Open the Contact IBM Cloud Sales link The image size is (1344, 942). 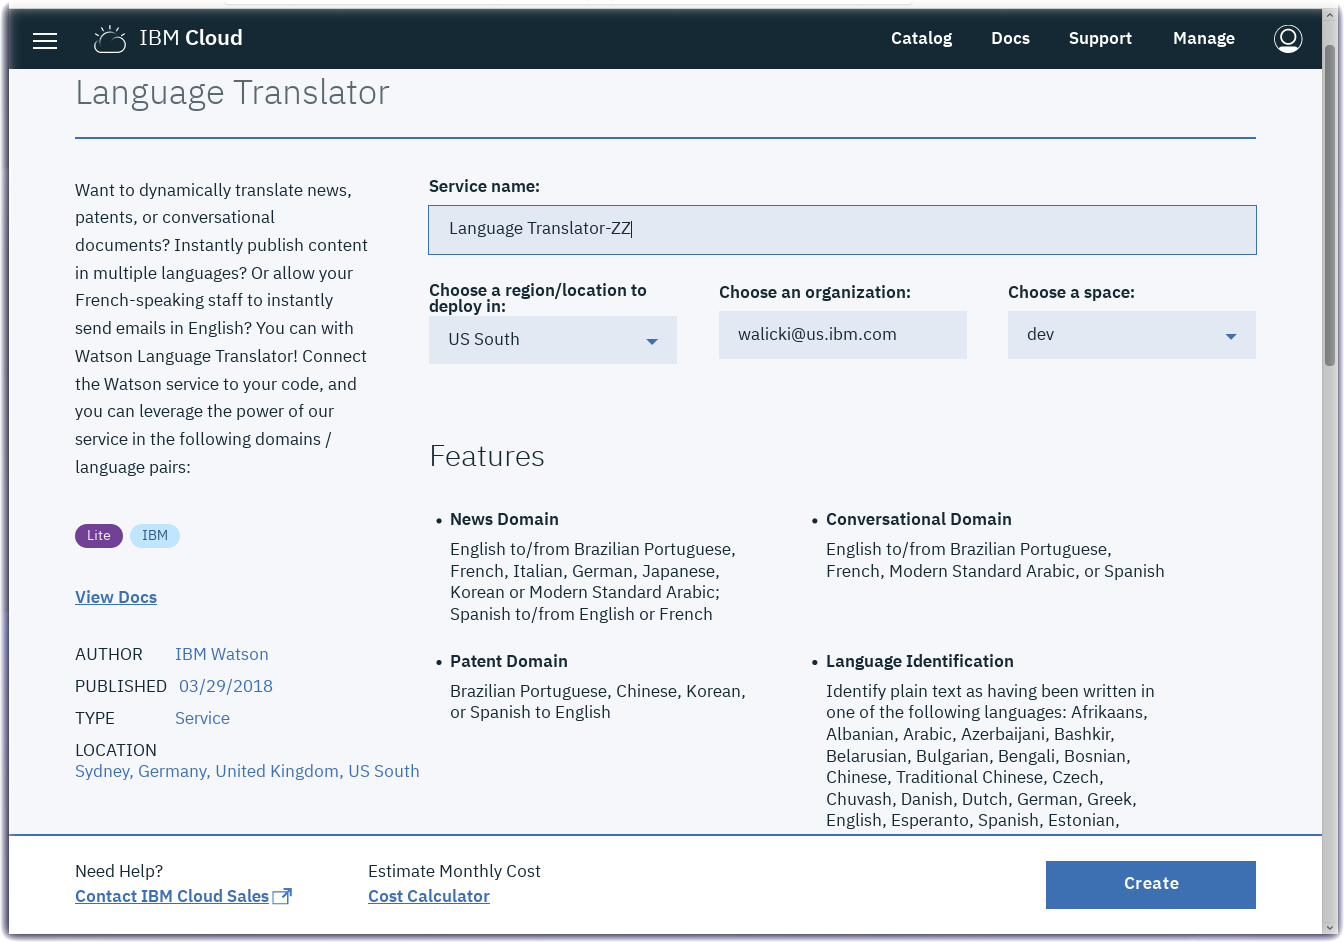pyautogui.click(x=172, y=896)
